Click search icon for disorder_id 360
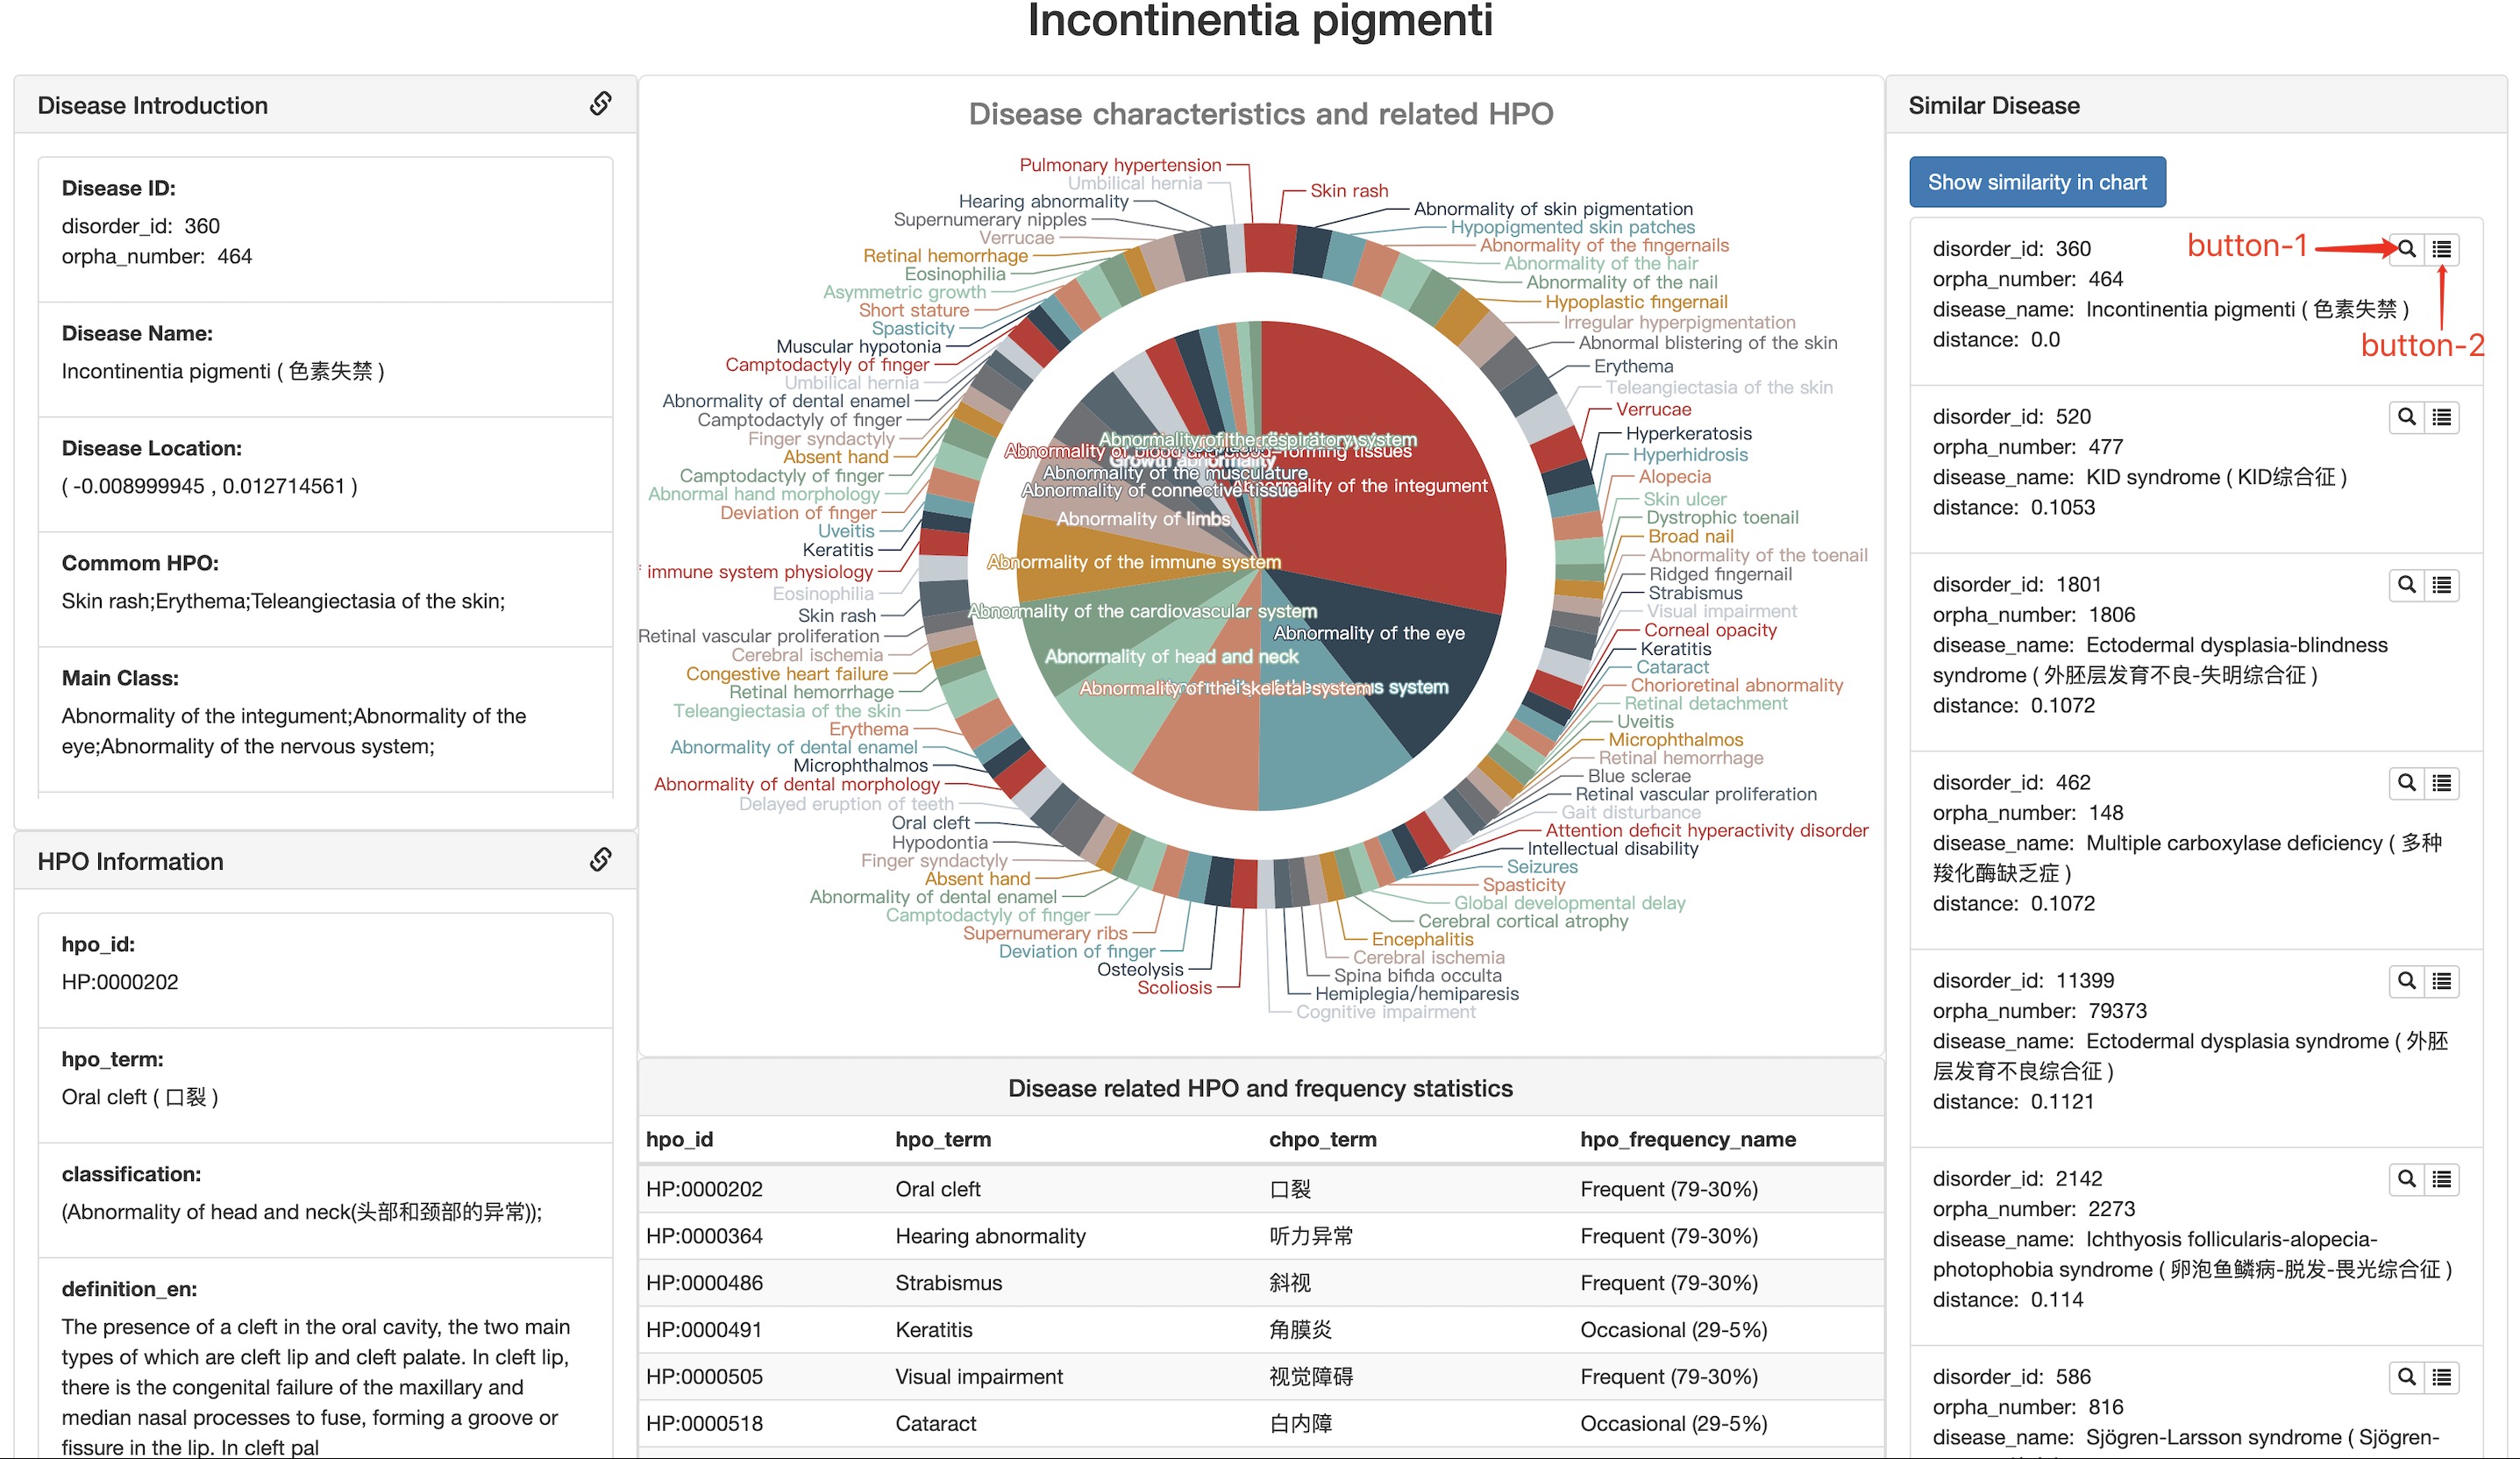 2407,249
